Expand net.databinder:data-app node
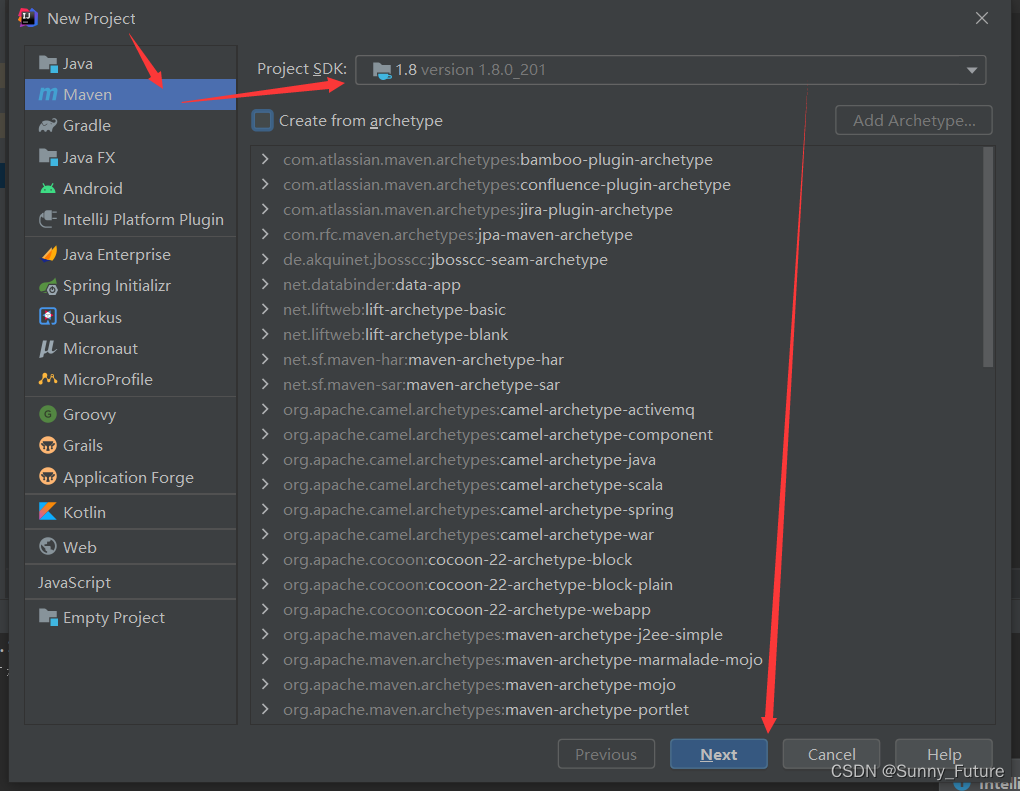The width and height of the screenshot is (1020, 791). pos(265,284)
